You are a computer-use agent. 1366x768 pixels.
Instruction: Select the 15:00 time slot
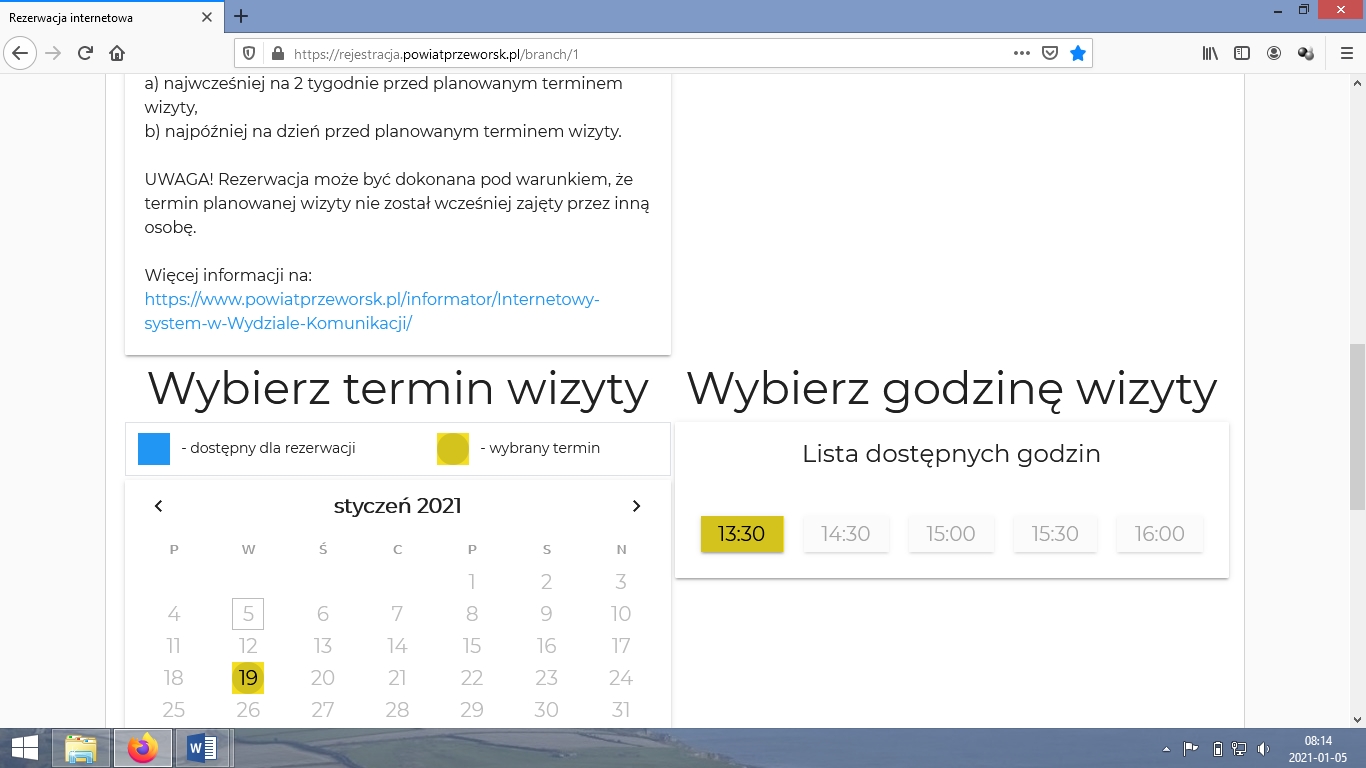[950, 534]
